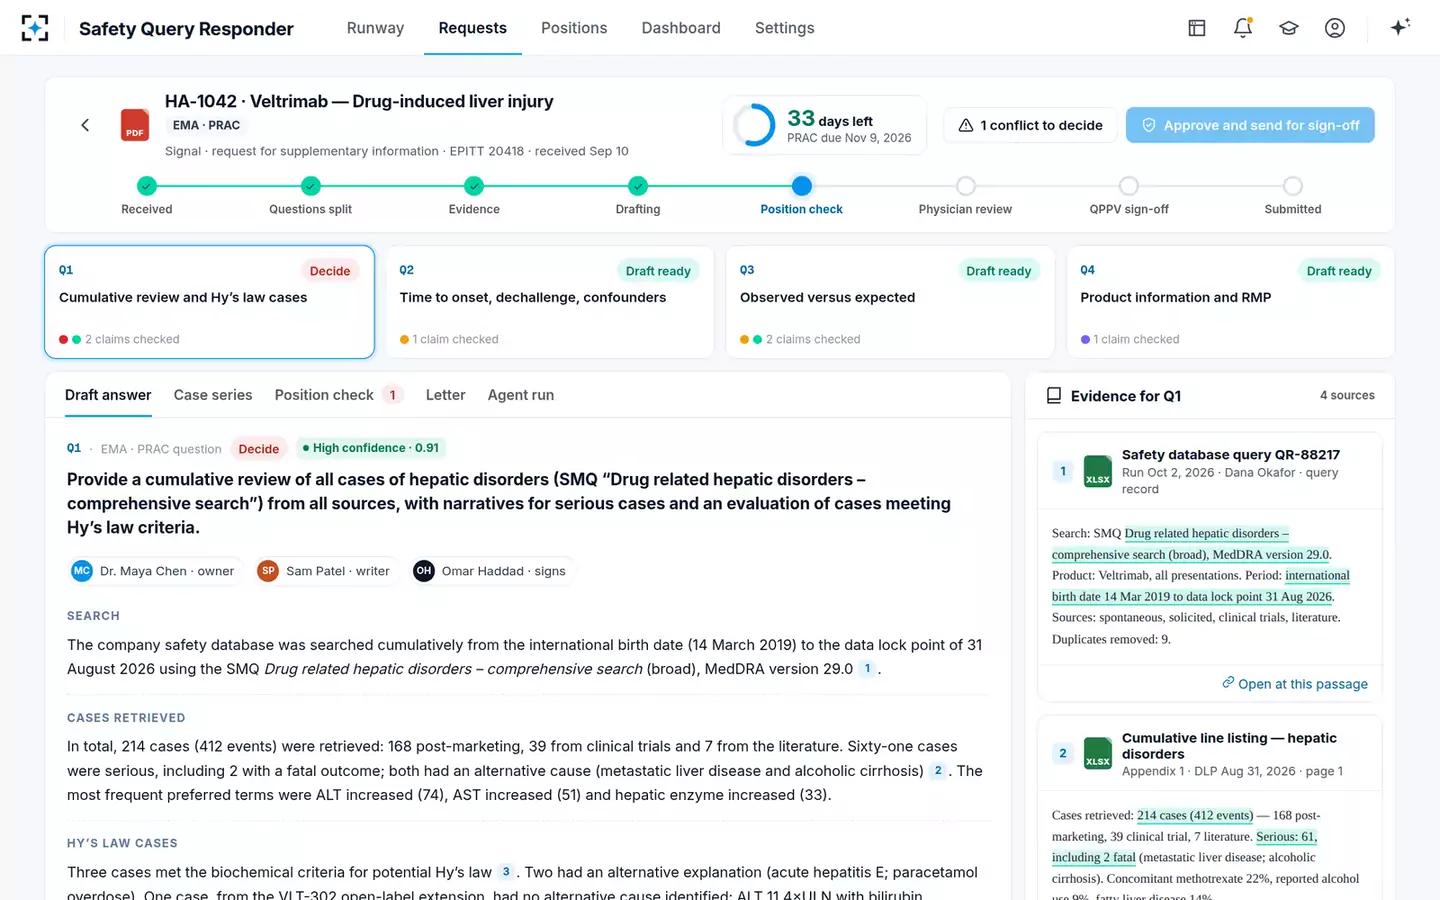Click the Physician review step marker

click(x=966, y=186)
